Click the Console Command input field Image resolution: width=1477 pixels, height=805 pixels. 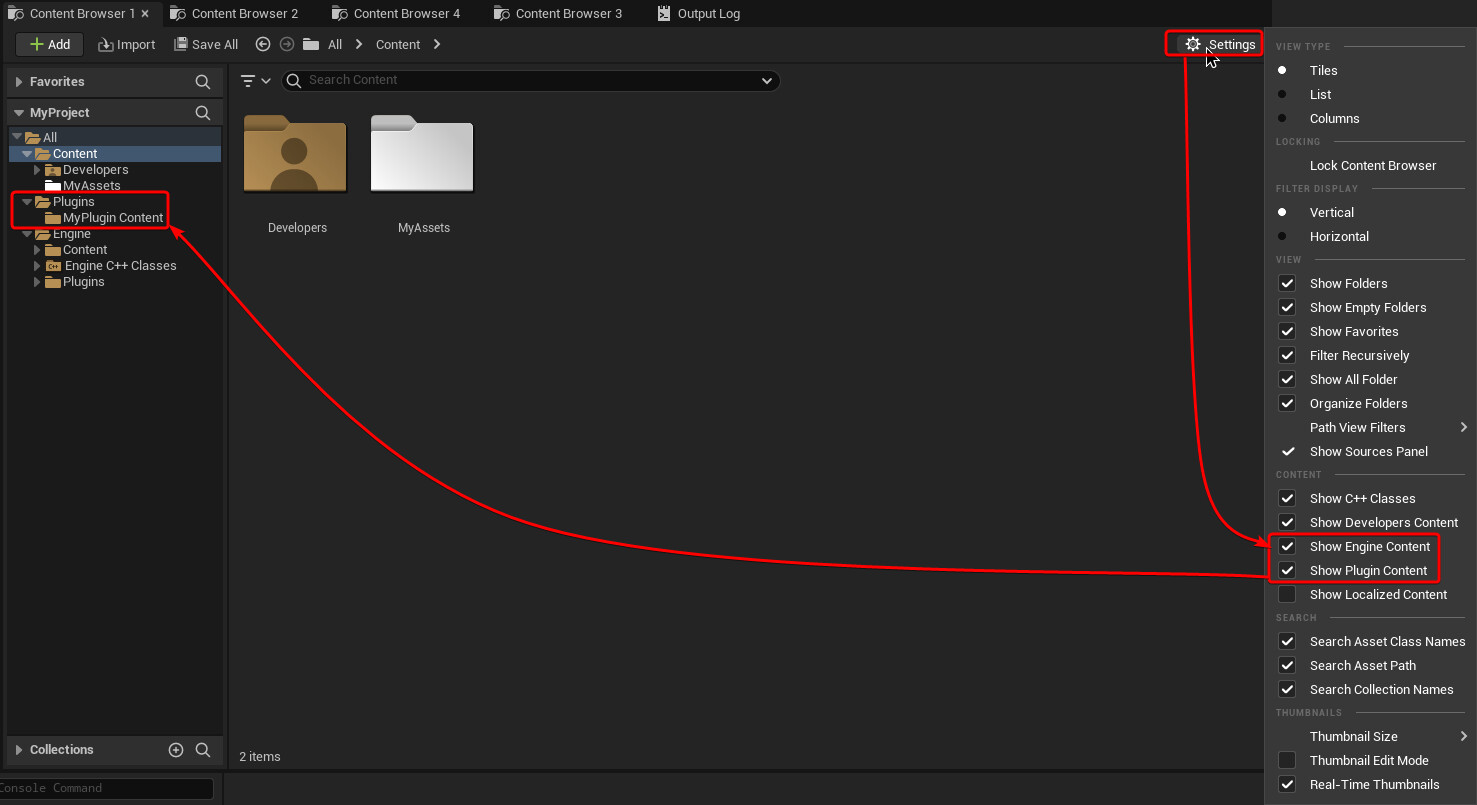108,788
